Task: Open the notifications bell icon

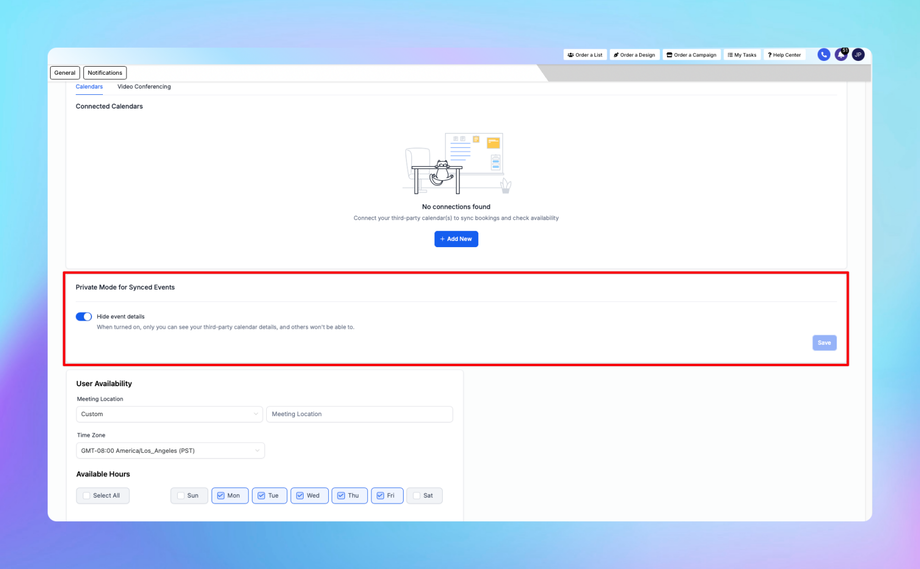Action: pos(841,55)
